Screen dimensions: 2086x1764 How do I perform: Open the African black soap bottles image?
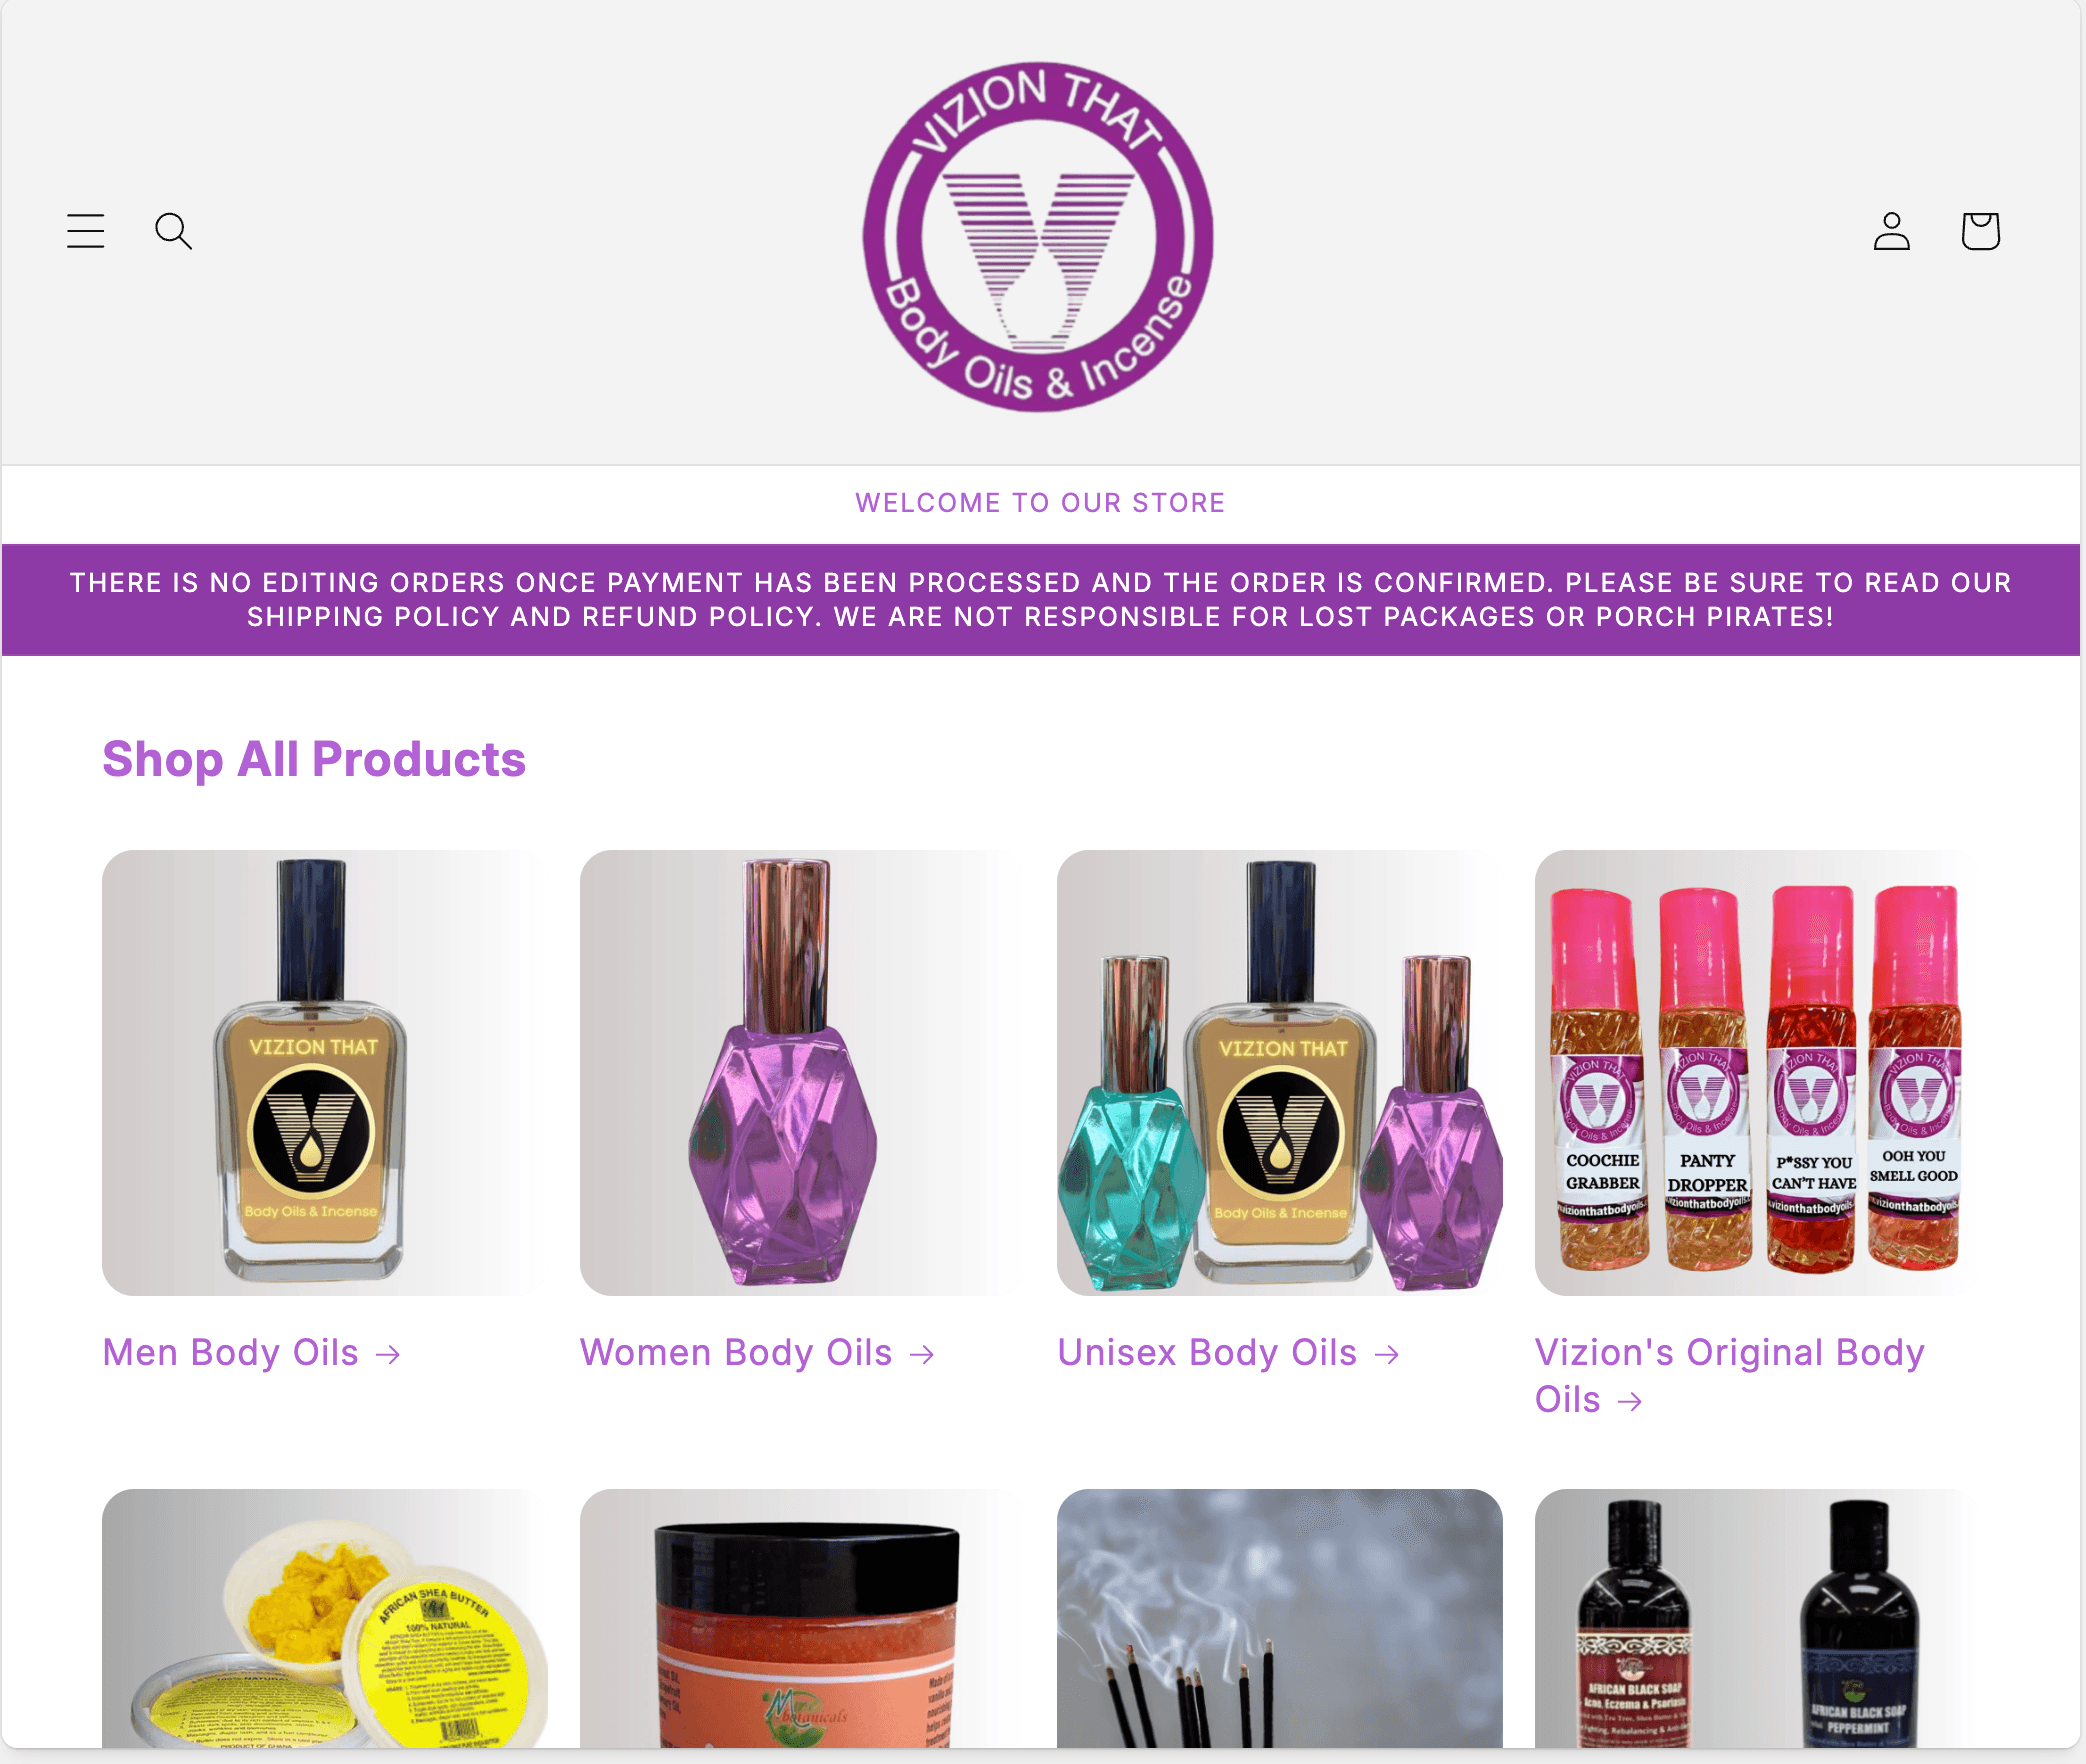click(1758, 1619)
